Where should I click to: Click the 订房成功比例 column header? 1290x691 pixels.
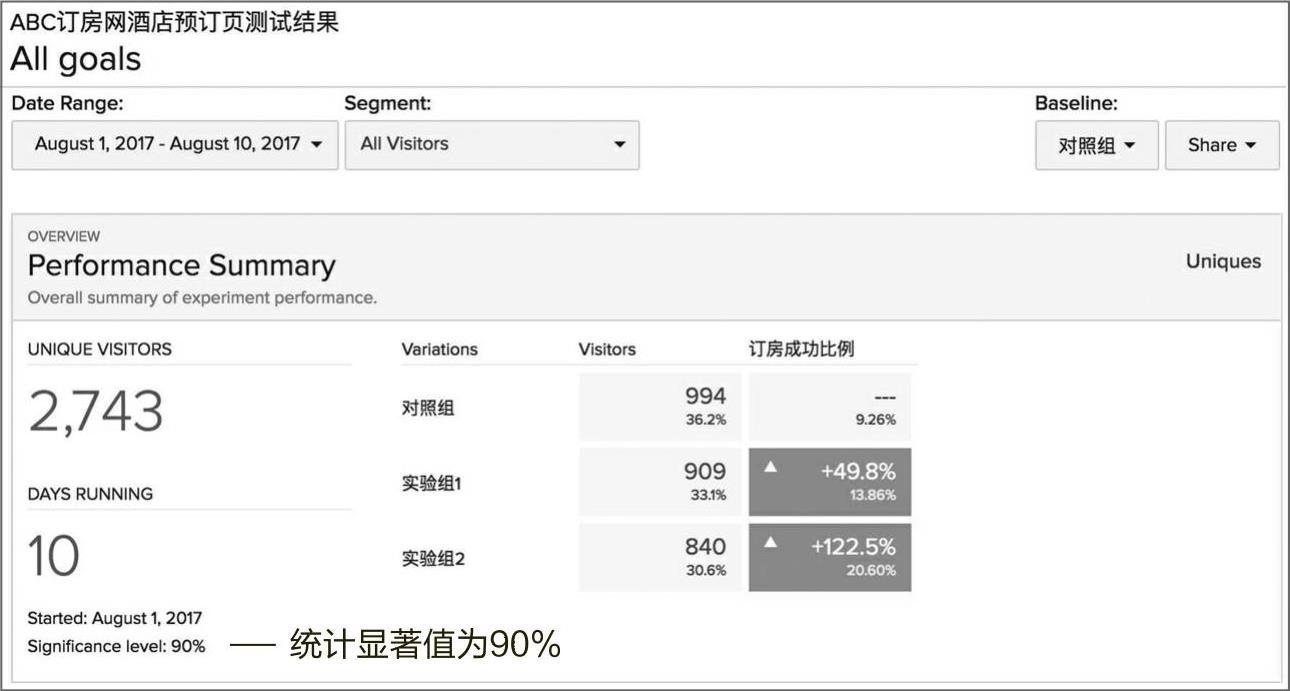pos(801,349)
